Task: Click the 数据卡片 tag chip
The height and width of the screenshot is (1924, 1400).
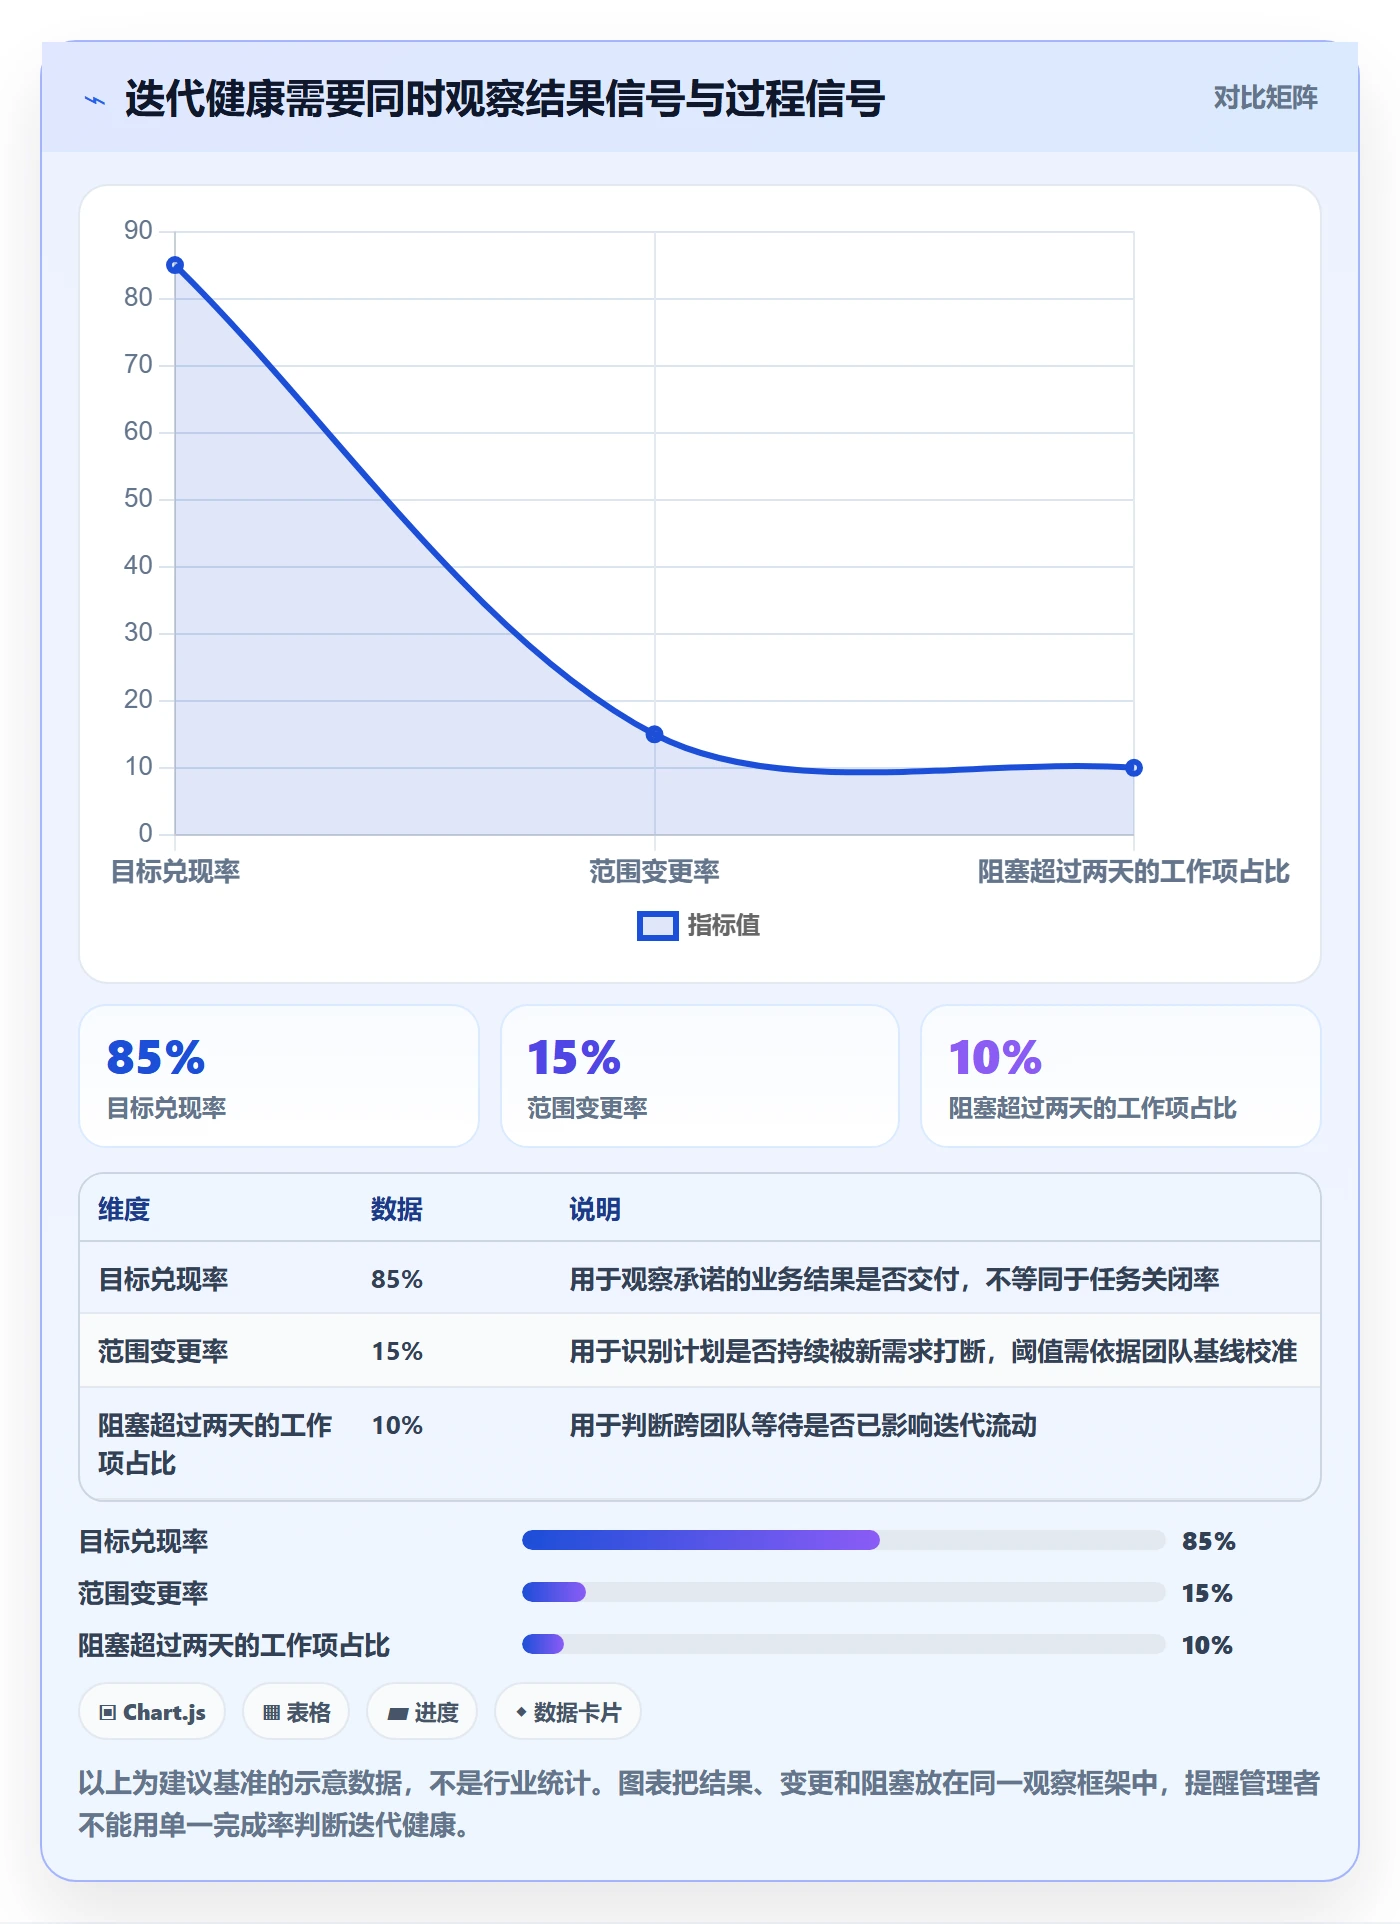Action: coord(567,1712)
